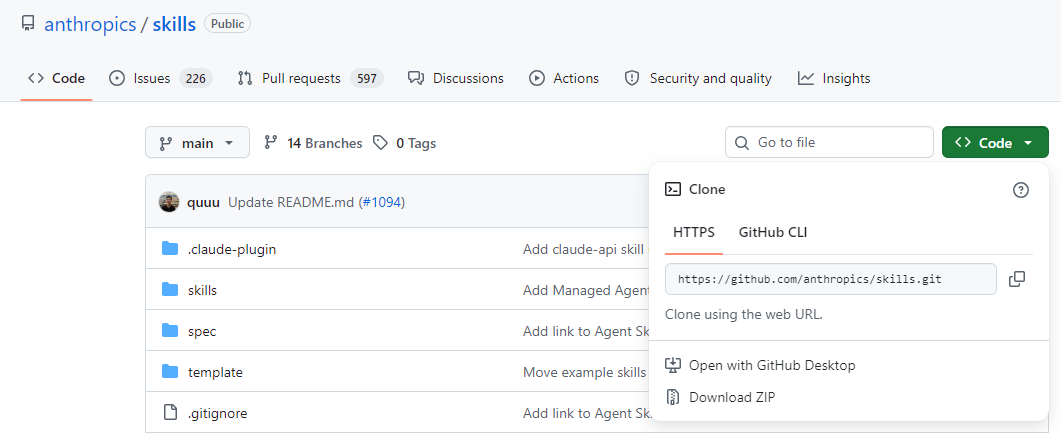Select the GitHub CLI clone tab
Viewport: 1061px width, 433px height.
click(x=773, y=232)
